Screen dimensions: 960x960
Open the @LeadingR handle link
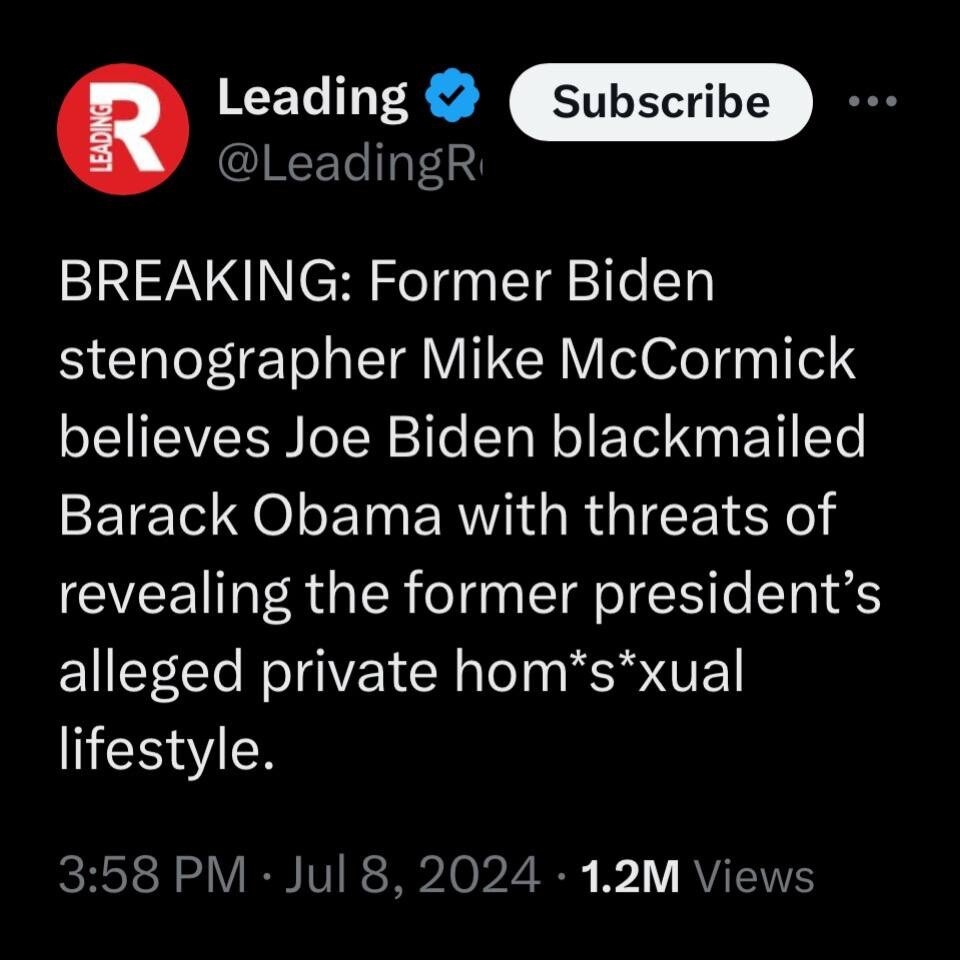[x=349, y=158]
